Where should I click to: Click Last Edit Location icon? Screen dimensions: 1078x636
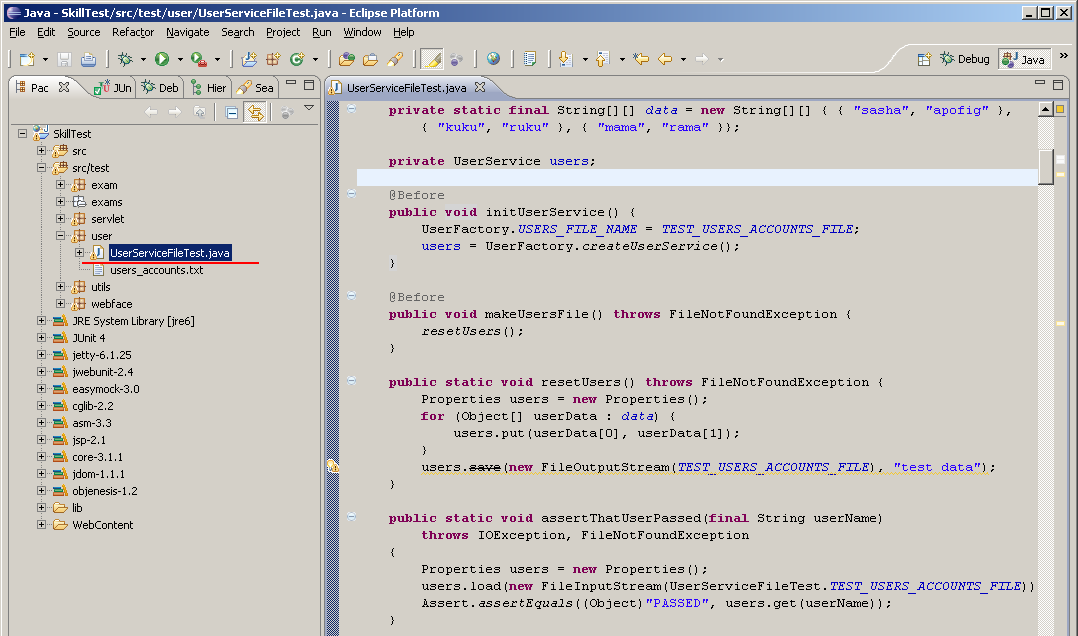(641, 59)
